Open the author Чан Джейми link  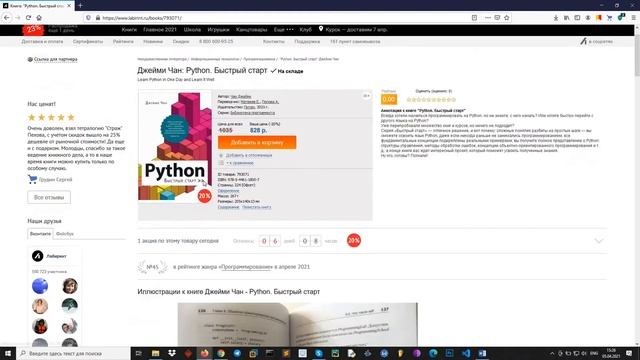pyautogui.click(x=241, y=96)
